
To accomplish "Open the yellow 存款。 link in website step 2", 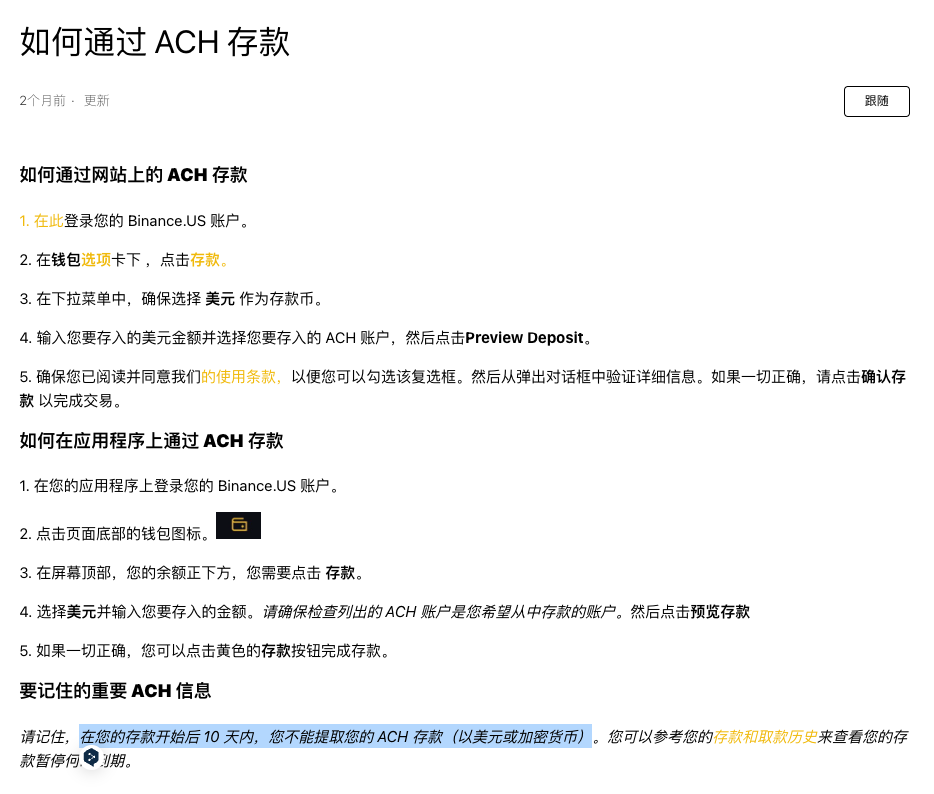I will (x=209, y=260).
